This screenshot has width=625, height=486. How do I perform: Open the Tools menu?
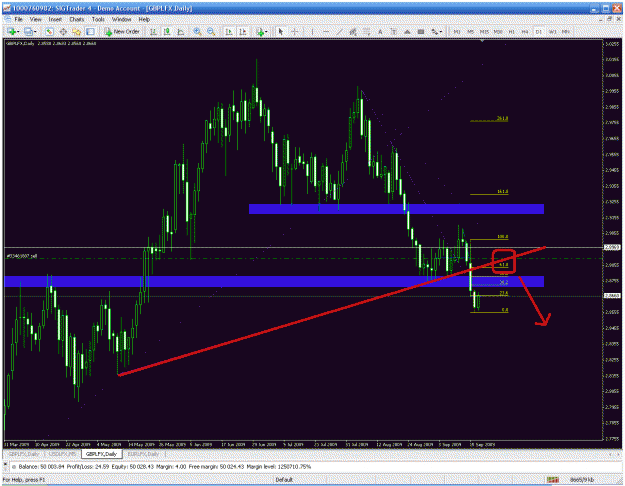point(98,20)
